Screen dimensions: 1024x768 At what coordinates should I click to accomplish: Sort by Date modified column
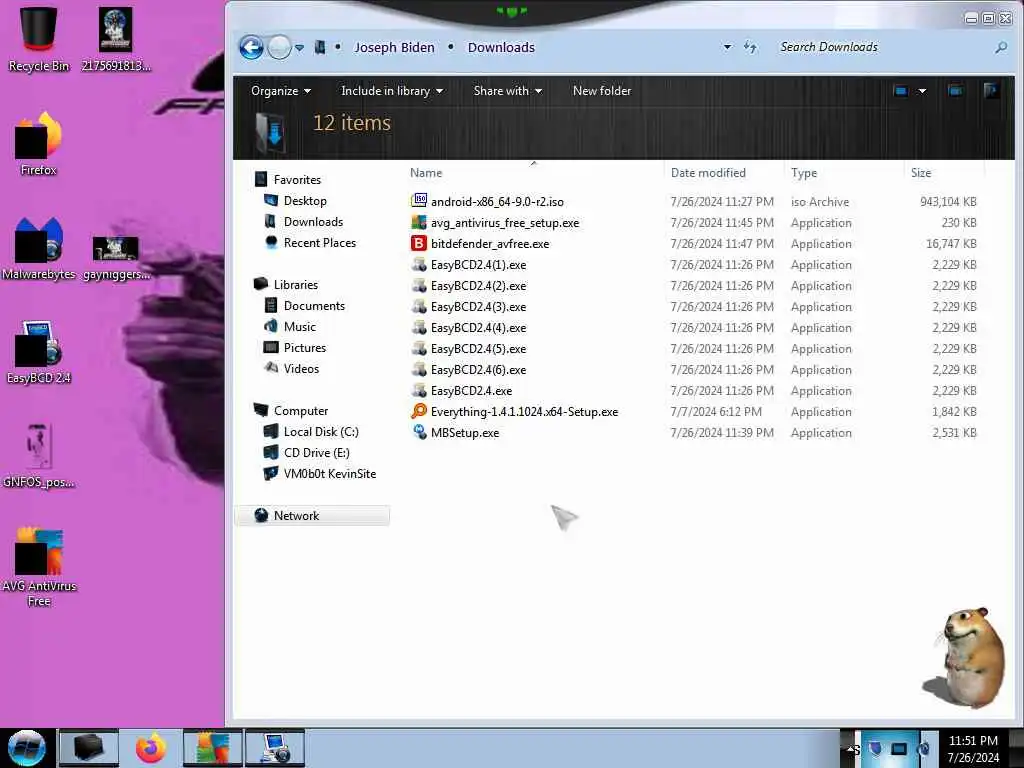[x=708, y=173]
